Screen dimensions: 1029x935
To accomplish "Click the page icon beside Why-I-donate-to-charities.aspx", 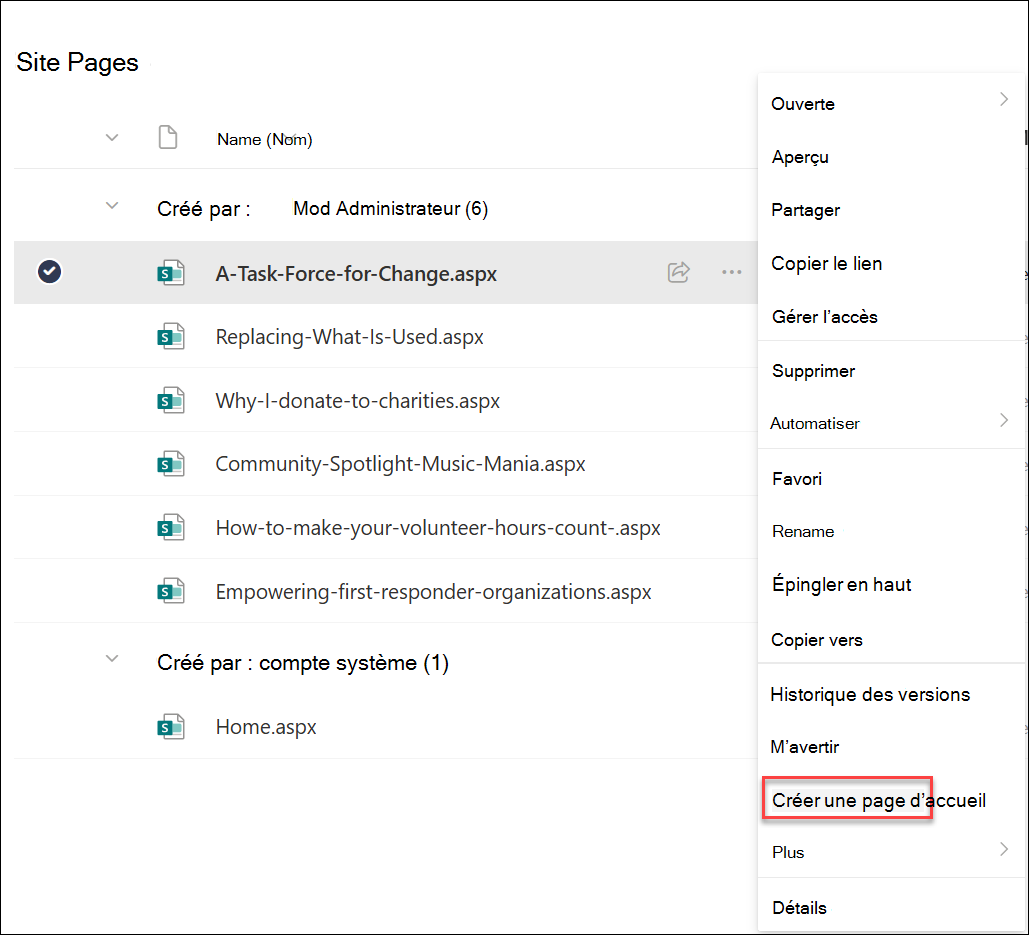I will click(171, 400).
